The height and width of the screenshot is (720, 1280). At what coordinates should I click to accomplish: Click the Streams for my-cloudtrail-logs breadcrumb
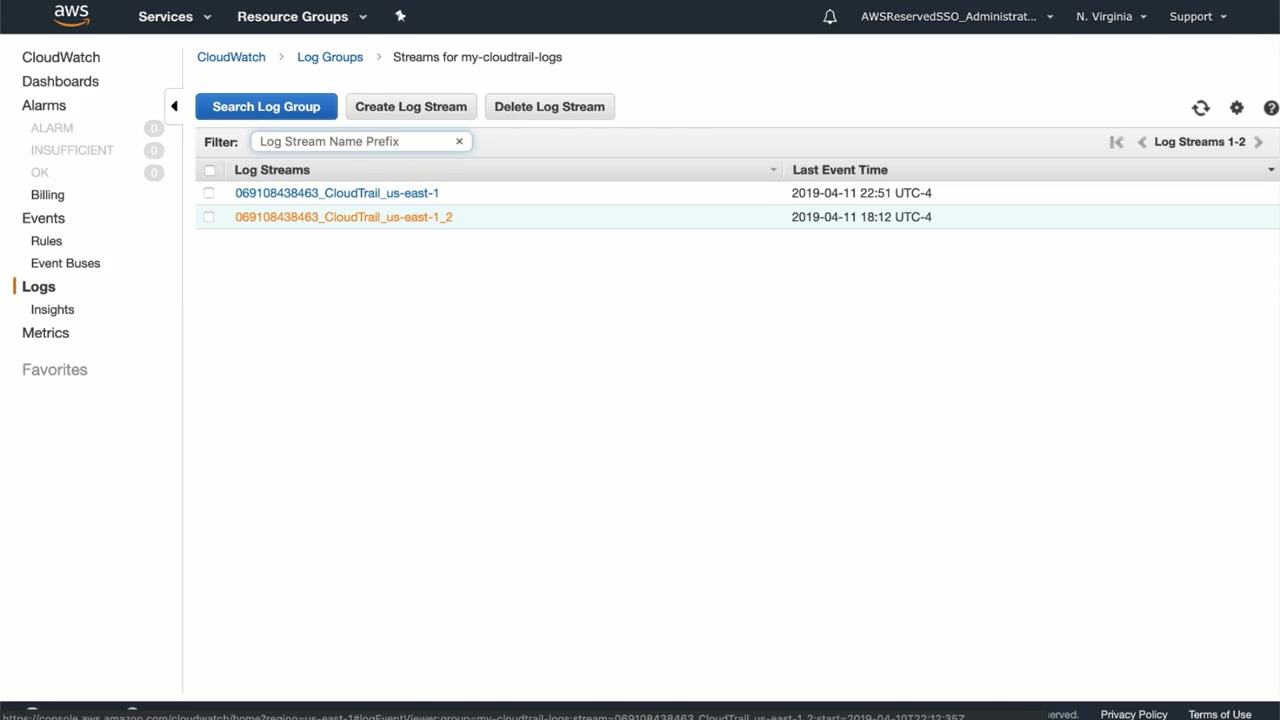pos(477,57)
